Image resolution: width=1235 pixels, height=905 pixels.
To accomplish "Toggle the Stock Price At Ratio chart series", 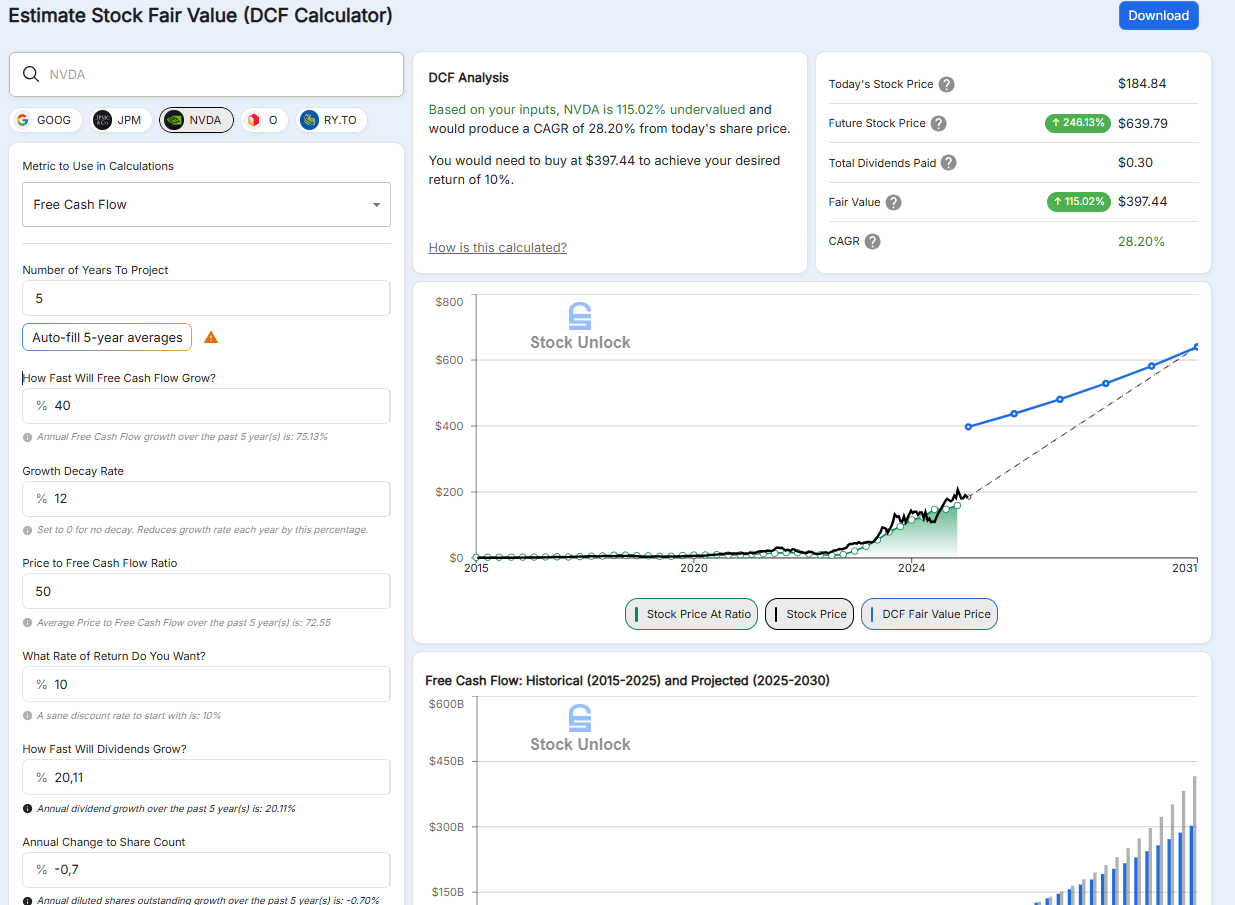I will [691, 614].
